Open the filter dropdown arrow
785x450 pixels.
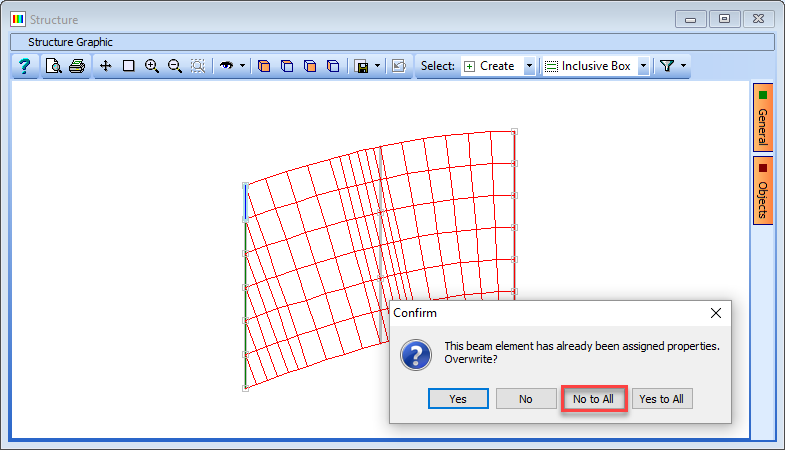coord(683,66)
